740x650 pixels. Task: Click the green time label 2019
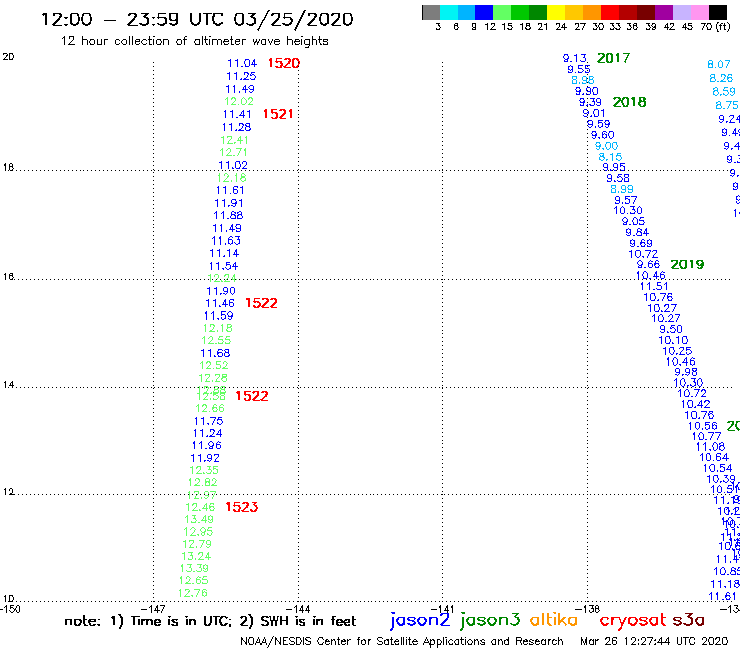[687, 264]
